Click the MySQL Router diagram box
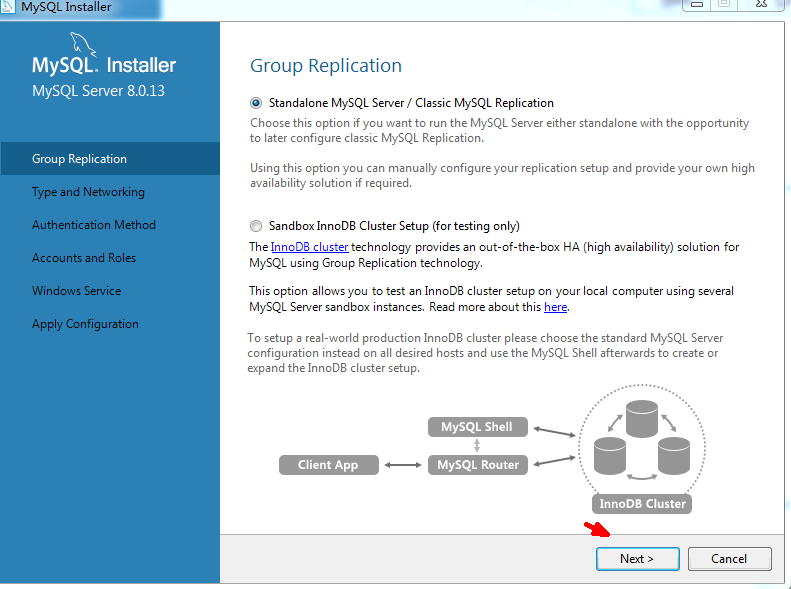The image size is (791, 589). (478, 464)
